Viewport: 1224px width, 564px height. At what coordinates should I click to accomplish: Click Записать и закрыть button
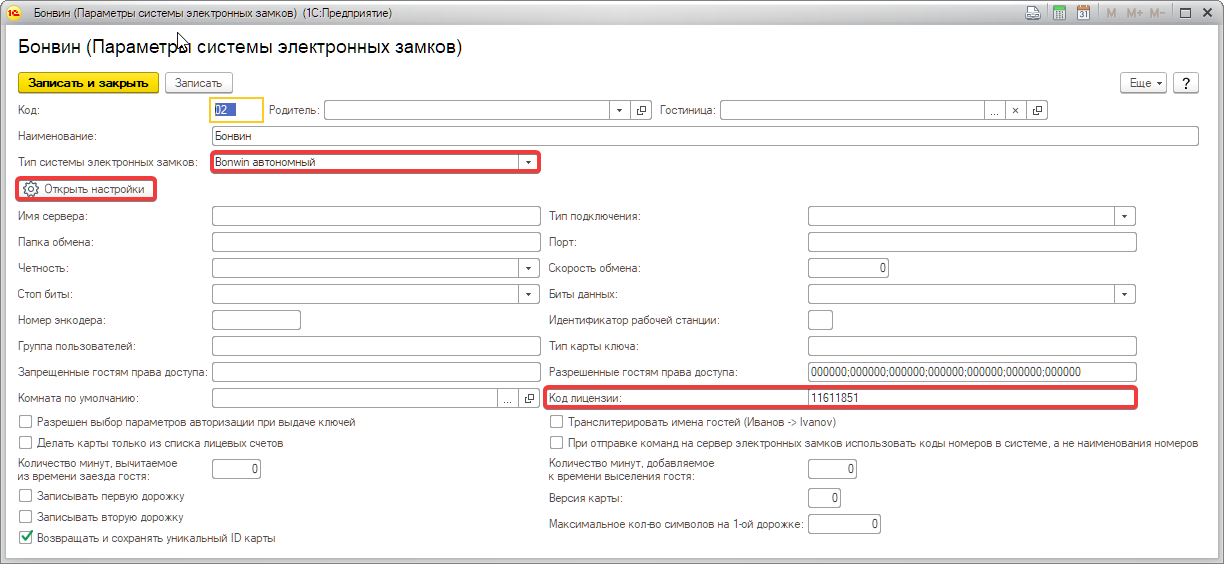pyautogui.click(x=88, y=83)
